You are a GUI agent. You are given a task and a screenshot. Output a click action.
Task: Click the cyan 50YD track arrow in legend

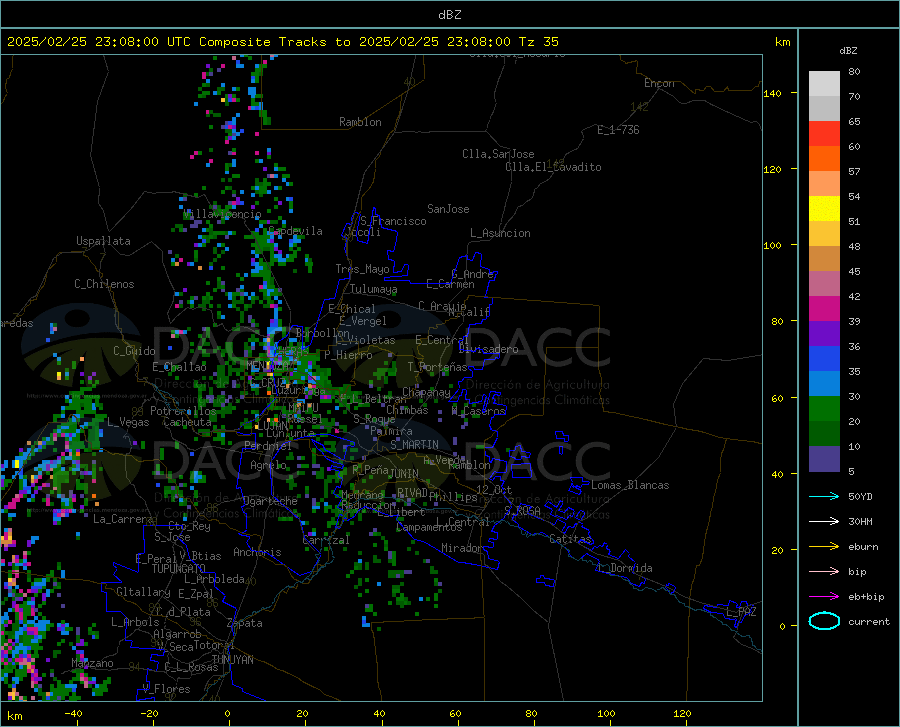click(824, 496)
